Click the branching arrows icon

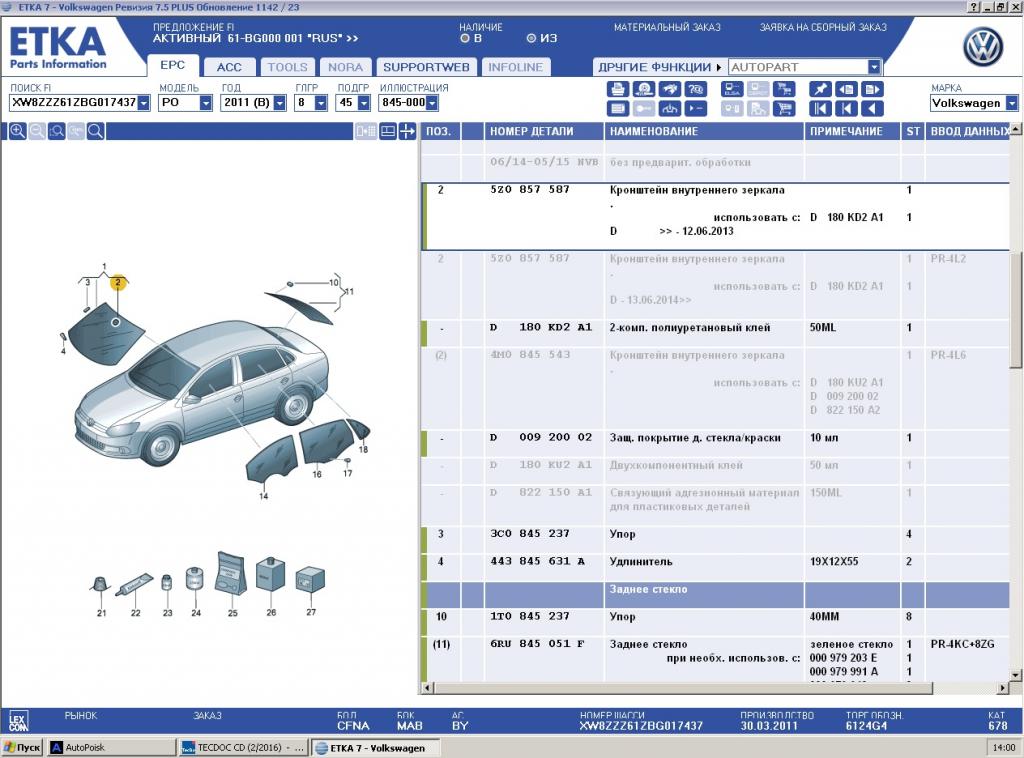tap(669, 108)
